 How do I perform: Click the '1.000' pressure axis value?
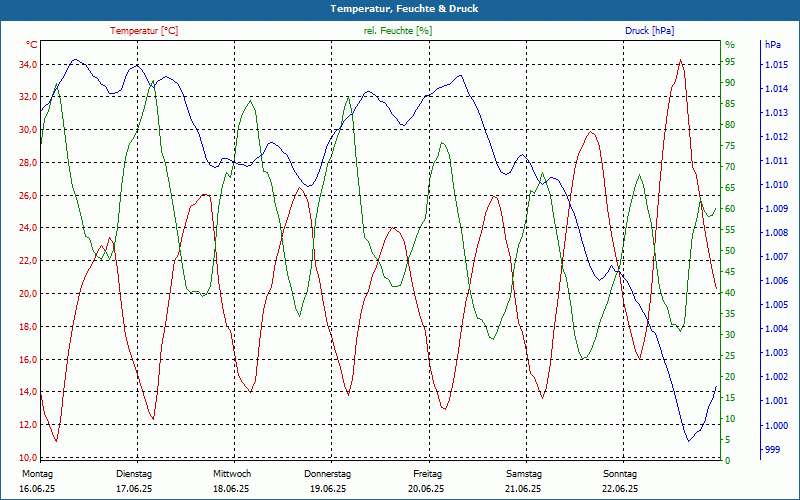tap(776, 425)
